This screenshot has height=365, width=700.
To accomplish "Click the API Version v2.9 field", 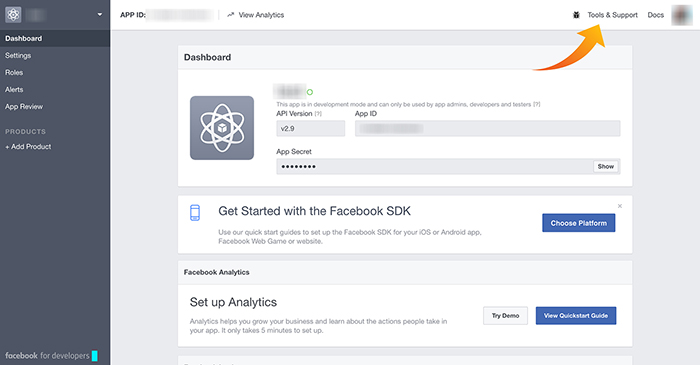I will point(311,129).
